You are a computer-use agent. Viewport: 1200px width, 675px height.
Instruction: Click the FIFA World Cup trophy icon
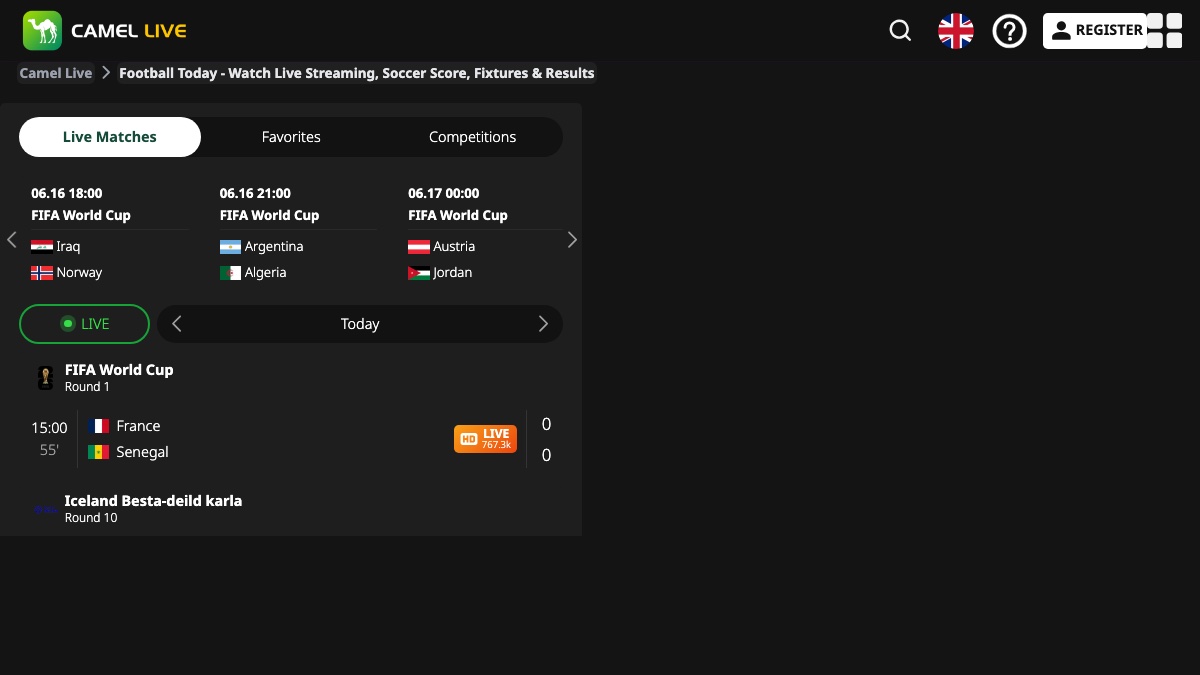pyautogui.click(x=45, y=378)
